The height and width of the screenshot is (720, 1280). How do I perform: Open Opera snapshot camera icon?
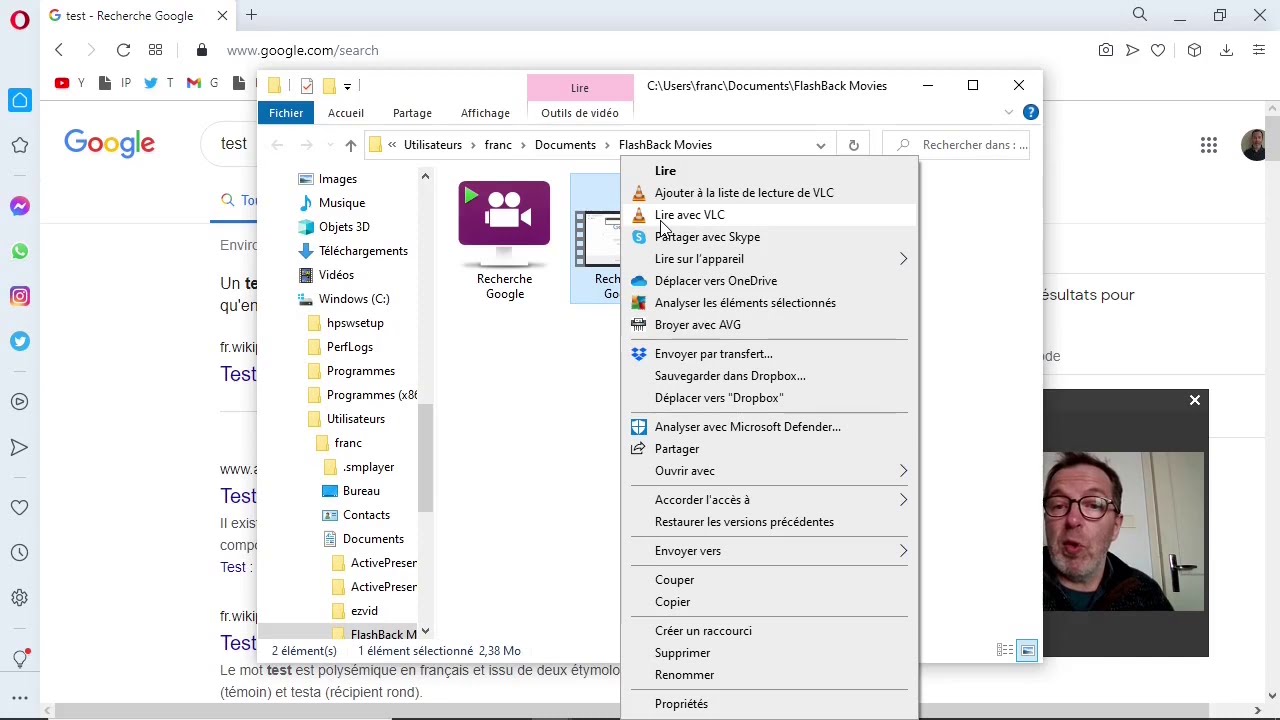click(x=1105, y=50)
